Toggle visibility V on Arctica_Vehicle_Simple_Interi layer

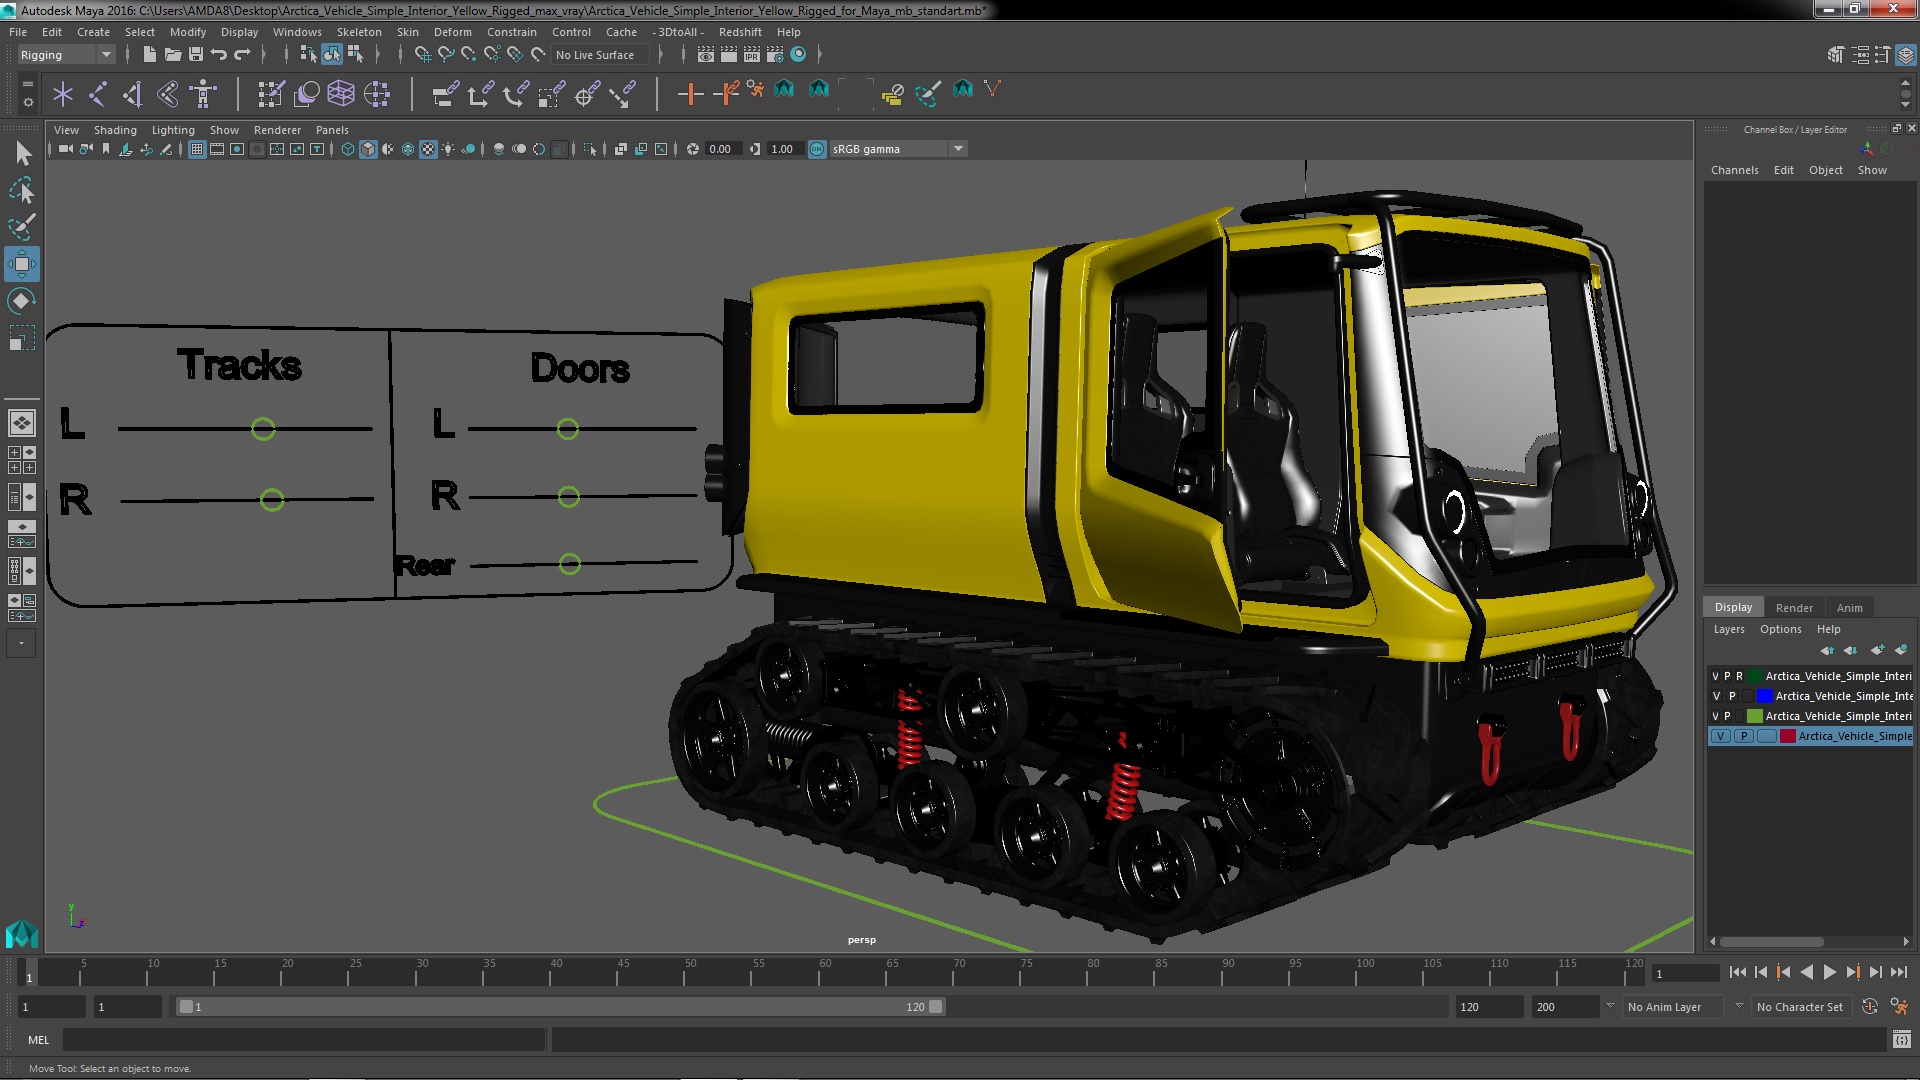tap(1716, 674)
